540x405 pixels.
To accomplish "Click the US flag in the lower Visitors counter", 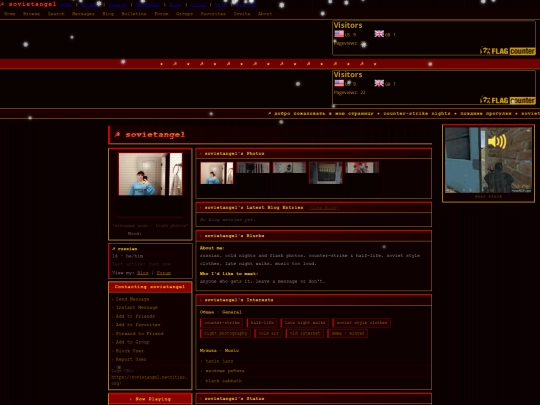I will (339, 83).
